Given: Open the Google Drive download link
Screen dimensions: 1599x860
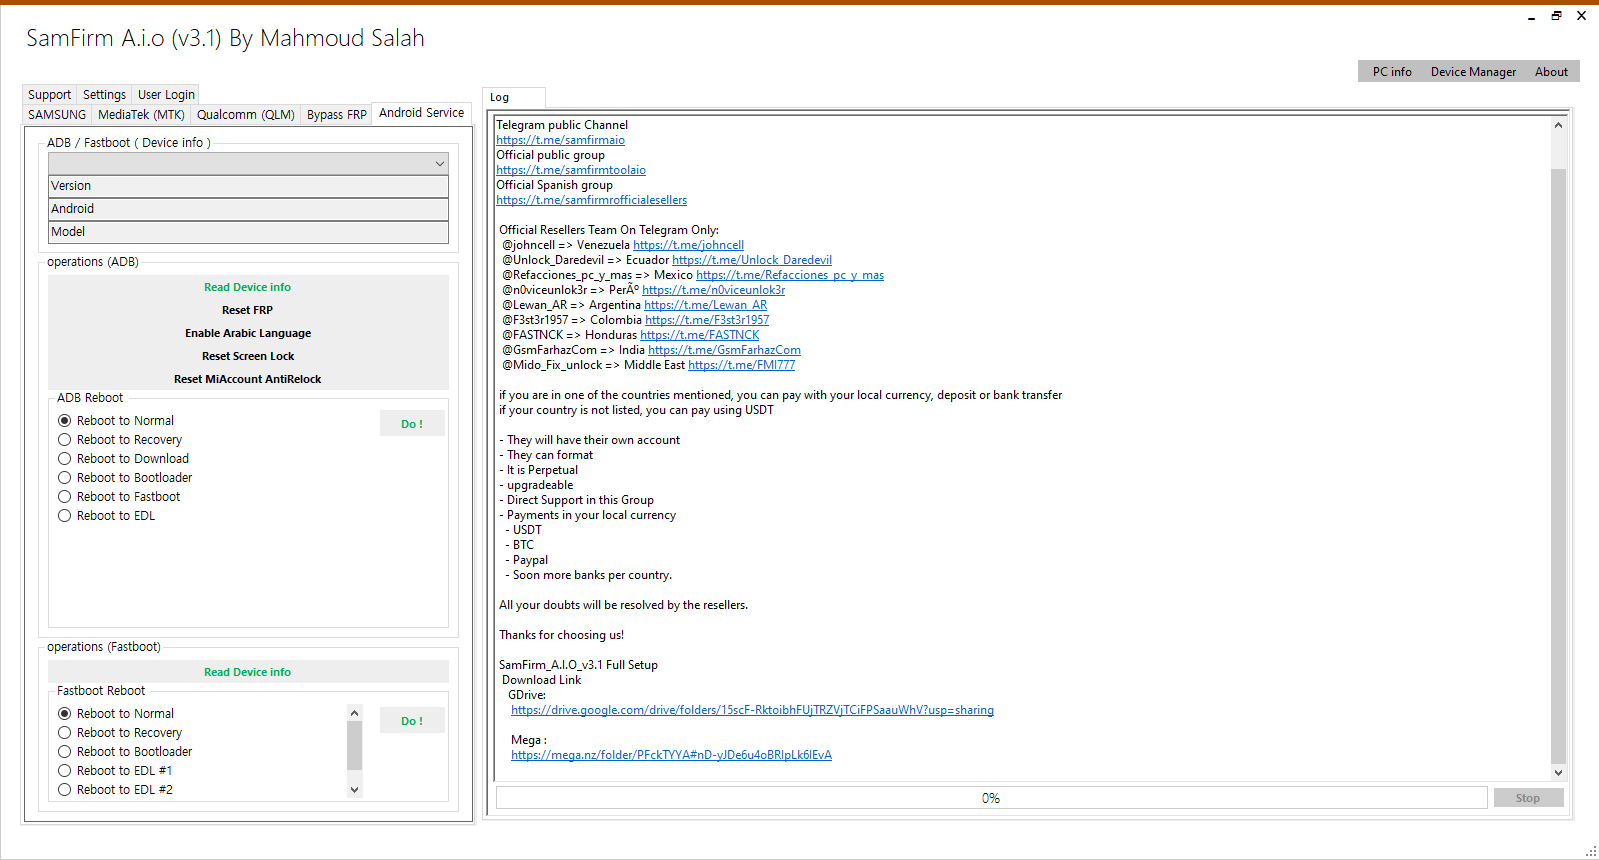Looking at the screenshot, I should 752,710.
